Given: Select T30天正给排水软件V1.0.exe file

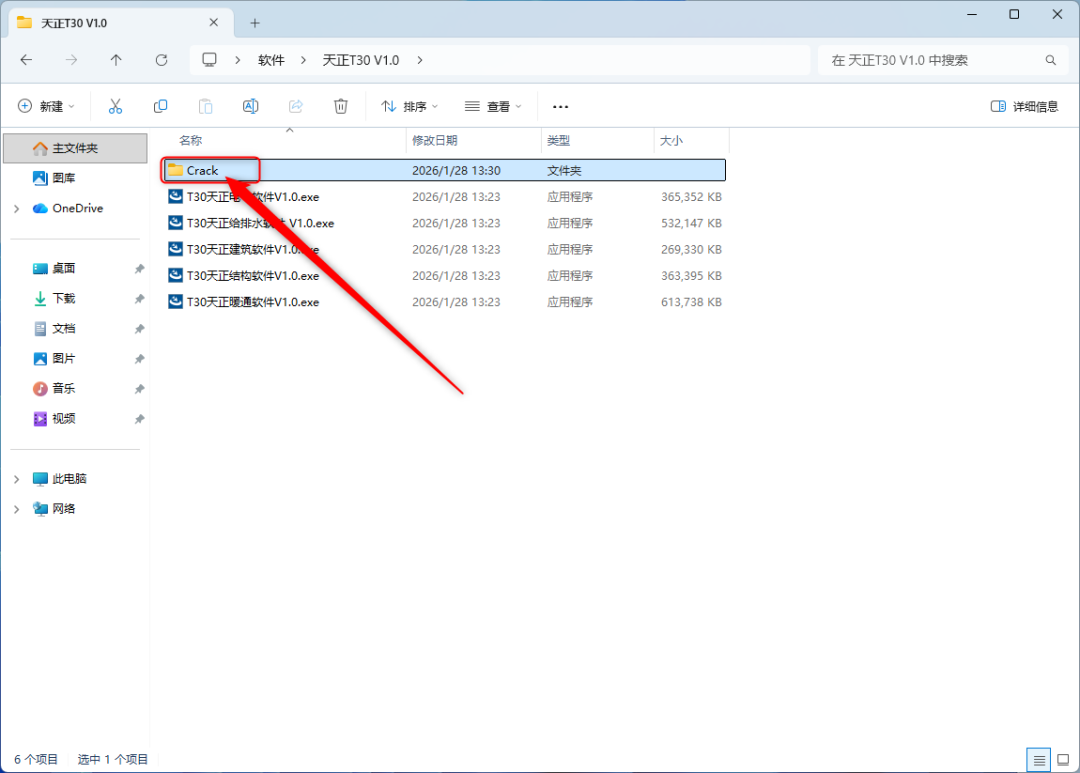Looking at the screenshot, I should [x=445, y=223].
